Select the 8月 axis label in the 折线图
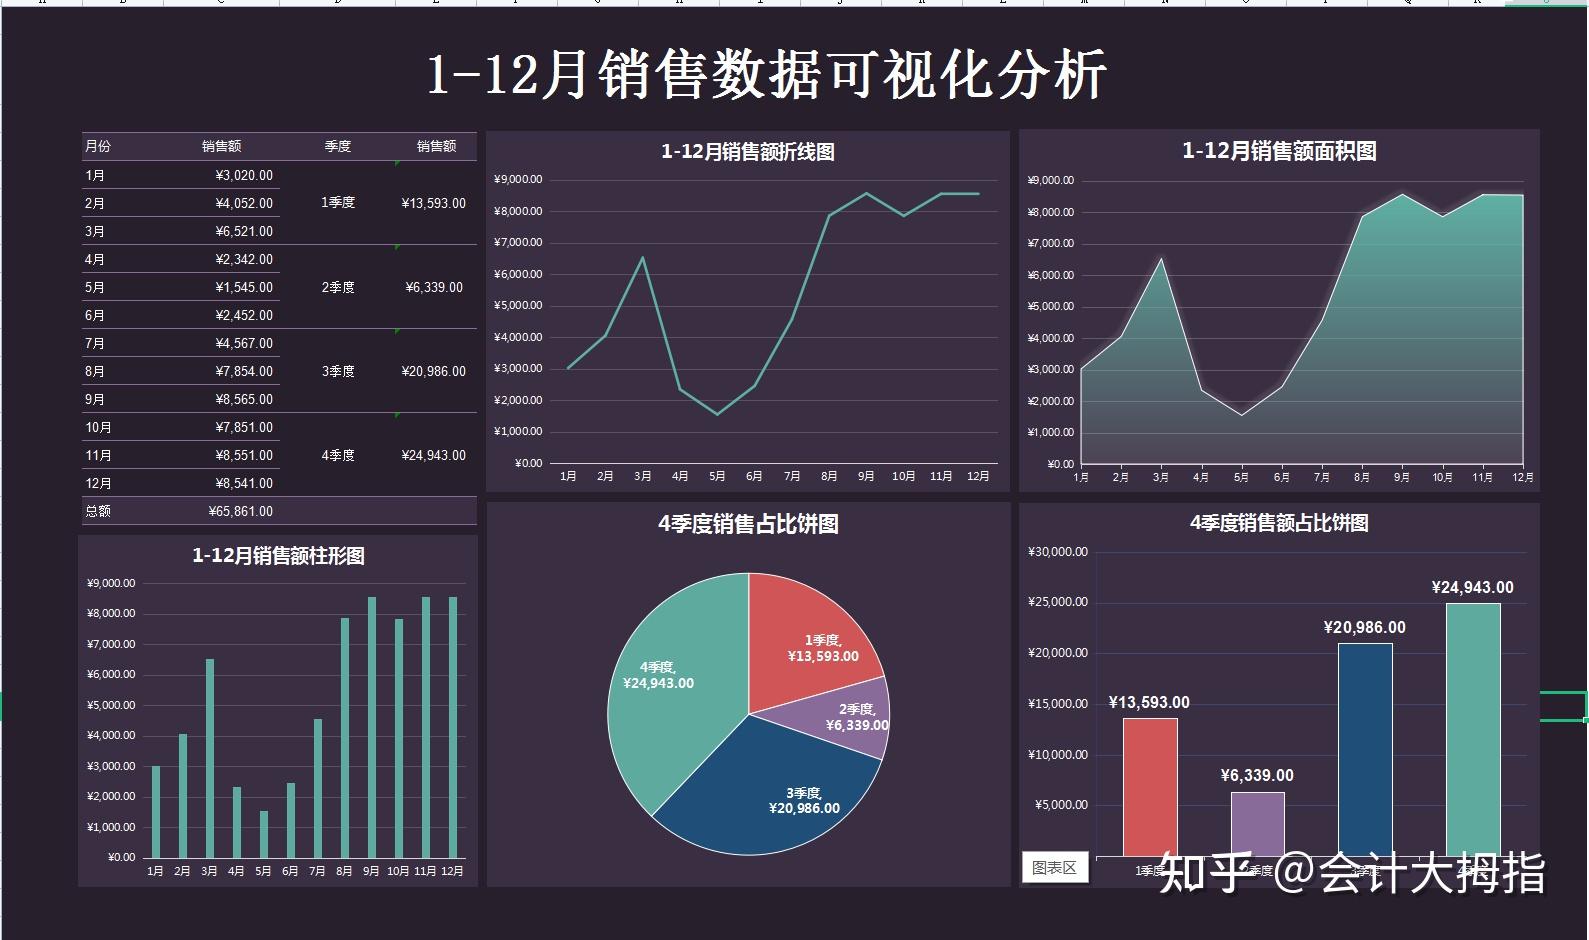Image resolution: width=1589 pixels, height=940 pixels. (x=829, y=476)
